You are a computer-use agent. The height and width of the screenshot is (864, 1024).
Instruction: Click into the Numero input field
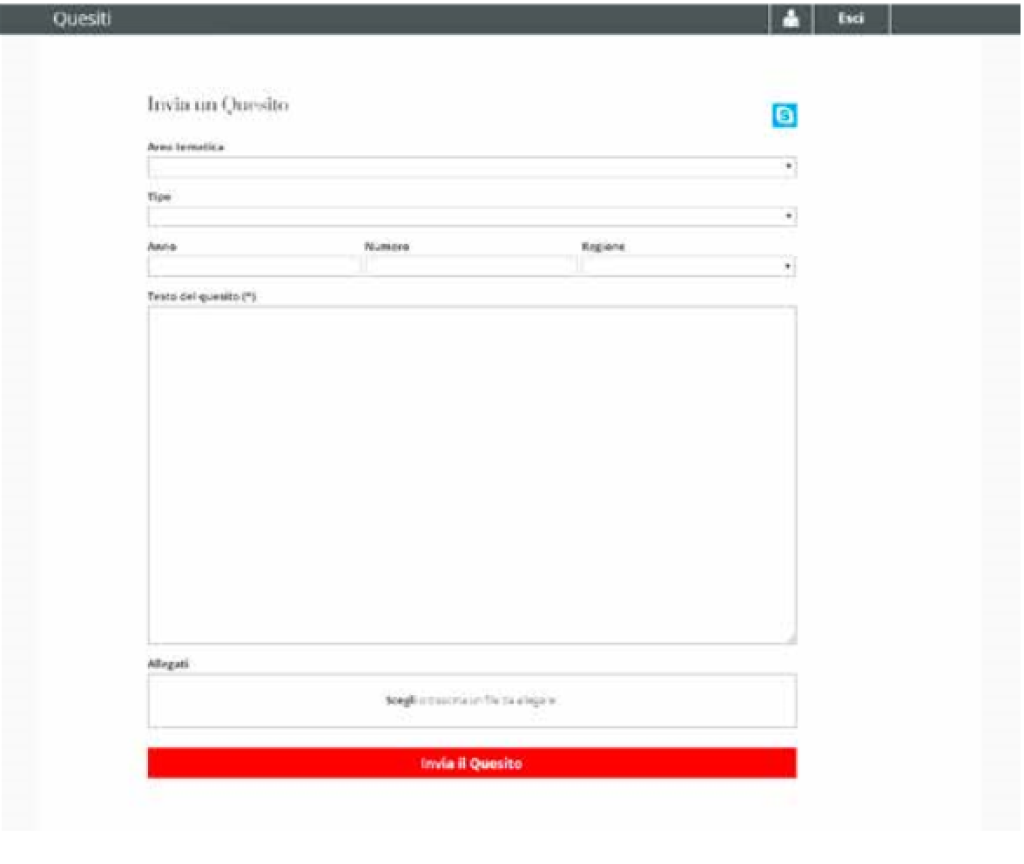click(x=470, y=267)
